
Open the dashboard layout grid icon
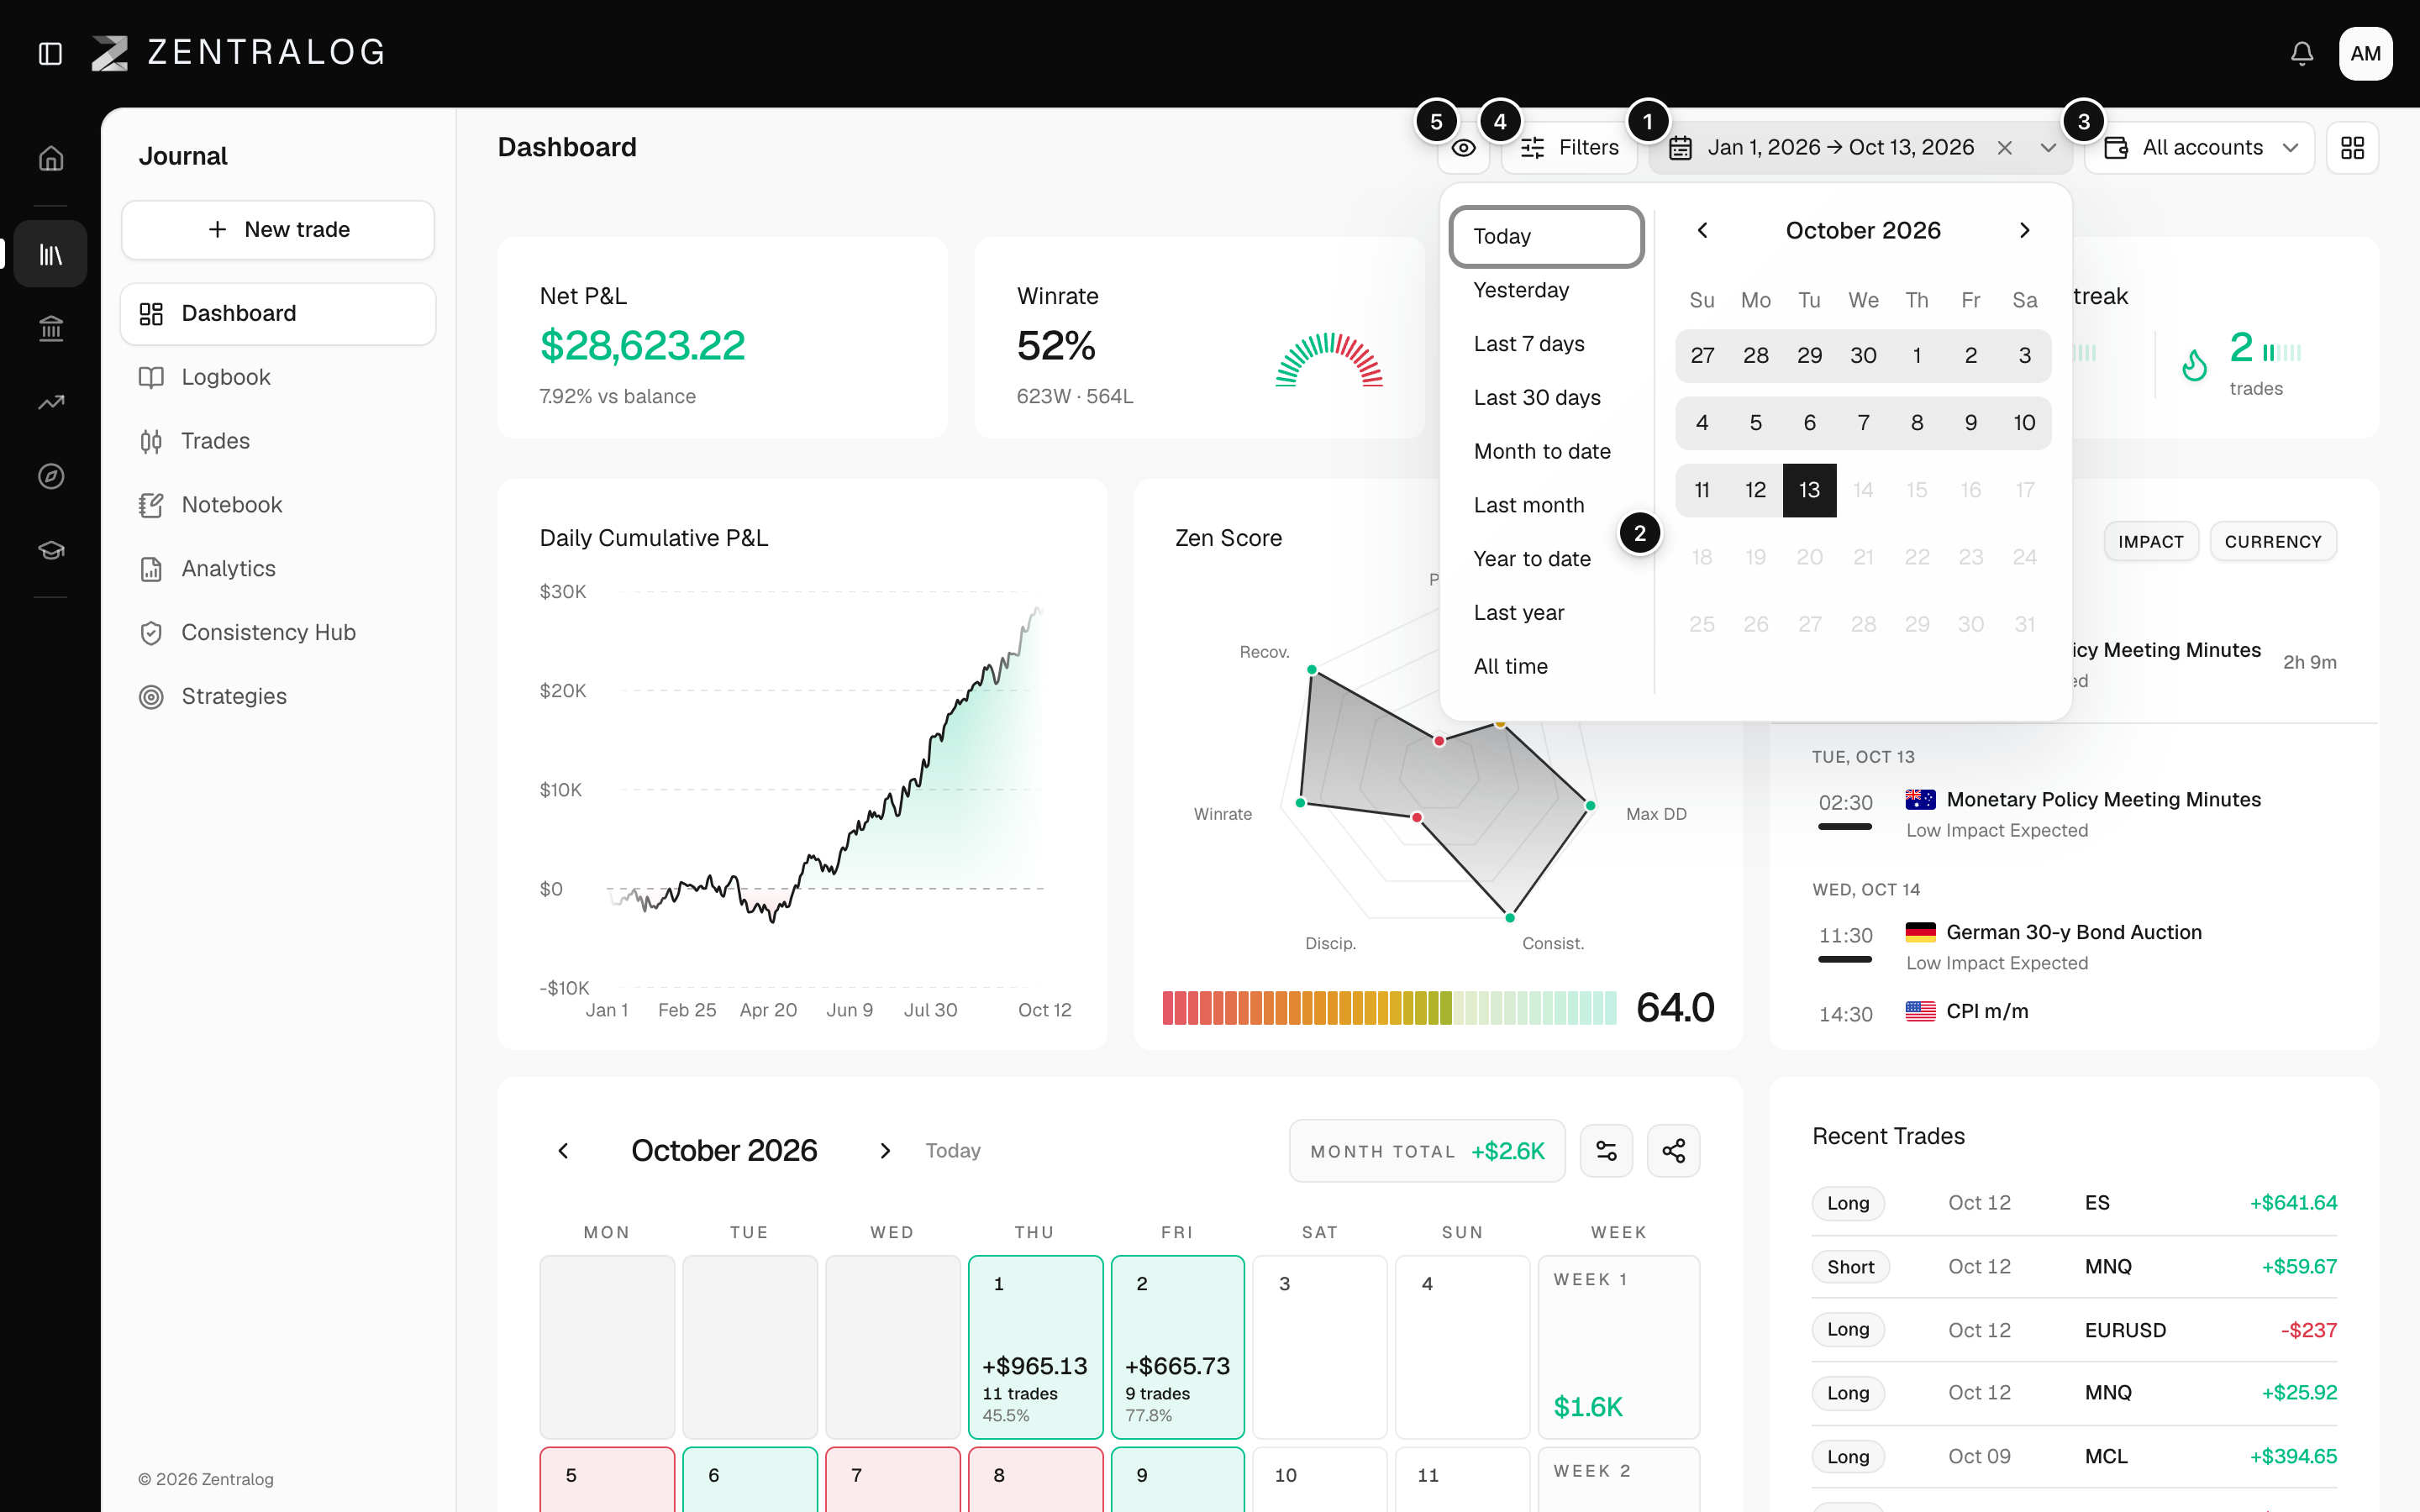2353,148
